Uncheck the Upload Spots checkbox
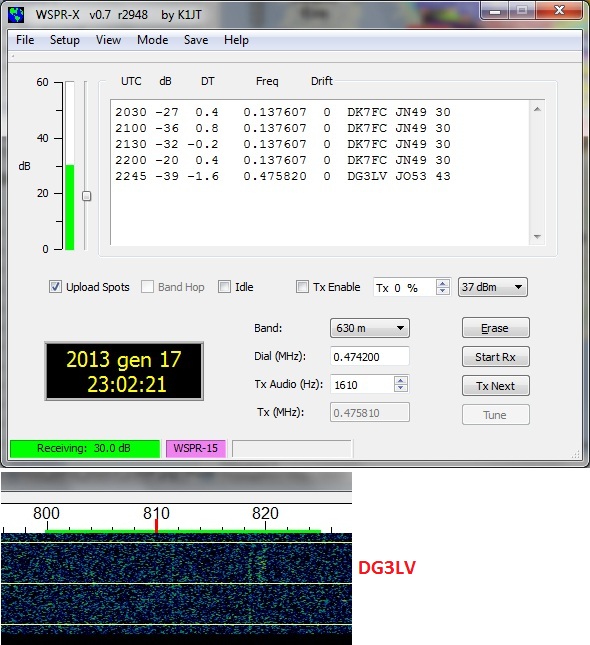Viewport: 590px width, 645px height. pyautogui.click(x=55, y=287)
